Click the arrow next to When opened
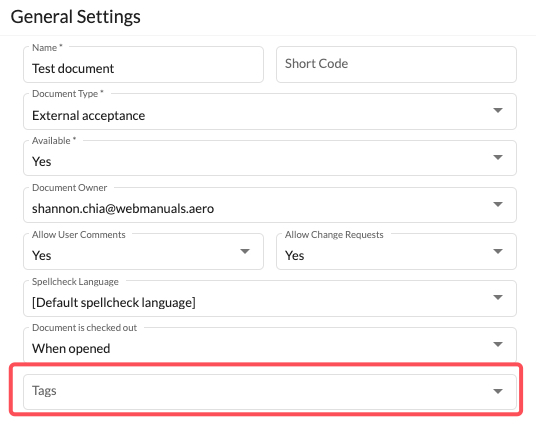 point(498,344)
